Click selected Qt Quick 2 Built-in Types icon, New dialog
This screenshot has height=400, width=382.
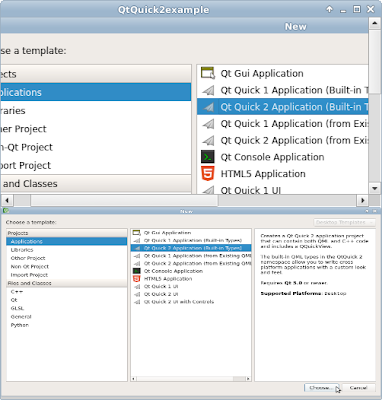click(x=137, y=248)
